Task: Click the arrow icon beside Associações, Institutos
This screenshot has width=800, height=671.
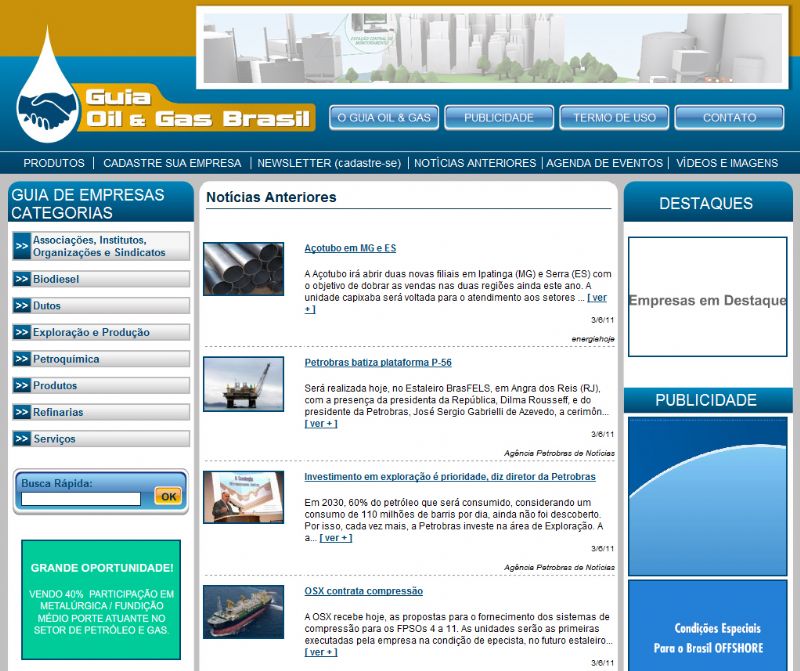Action: 22,246
